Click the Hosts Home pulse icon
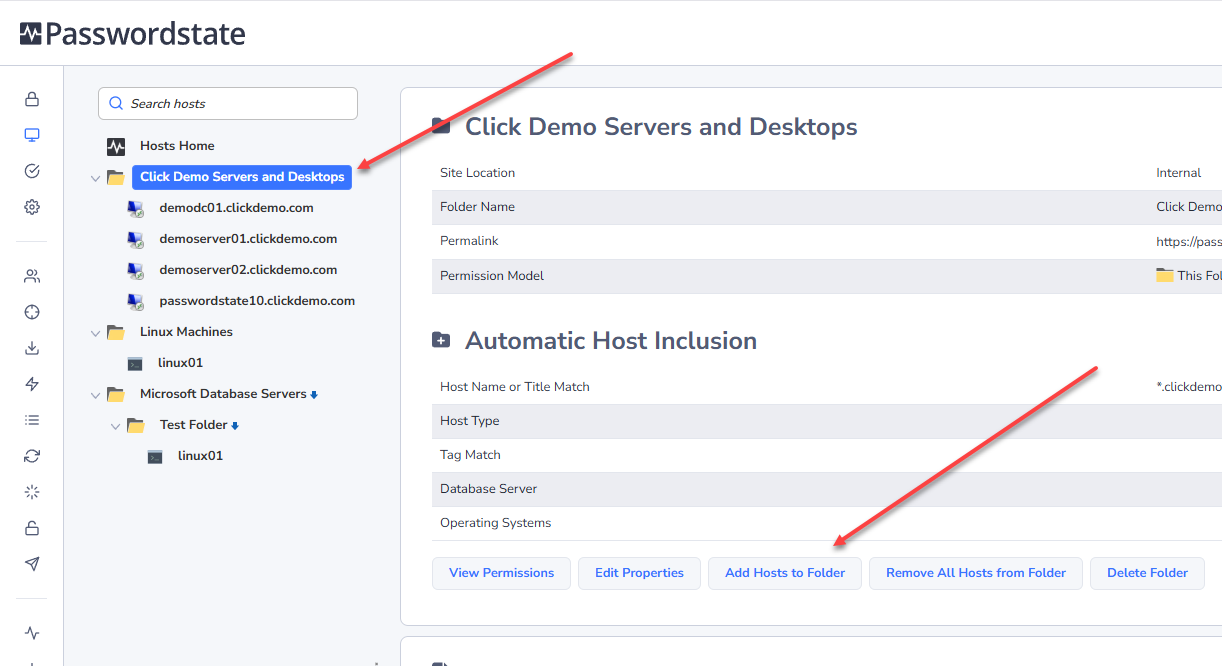This screenshot has width=1222, height=666. coord(116,146)
